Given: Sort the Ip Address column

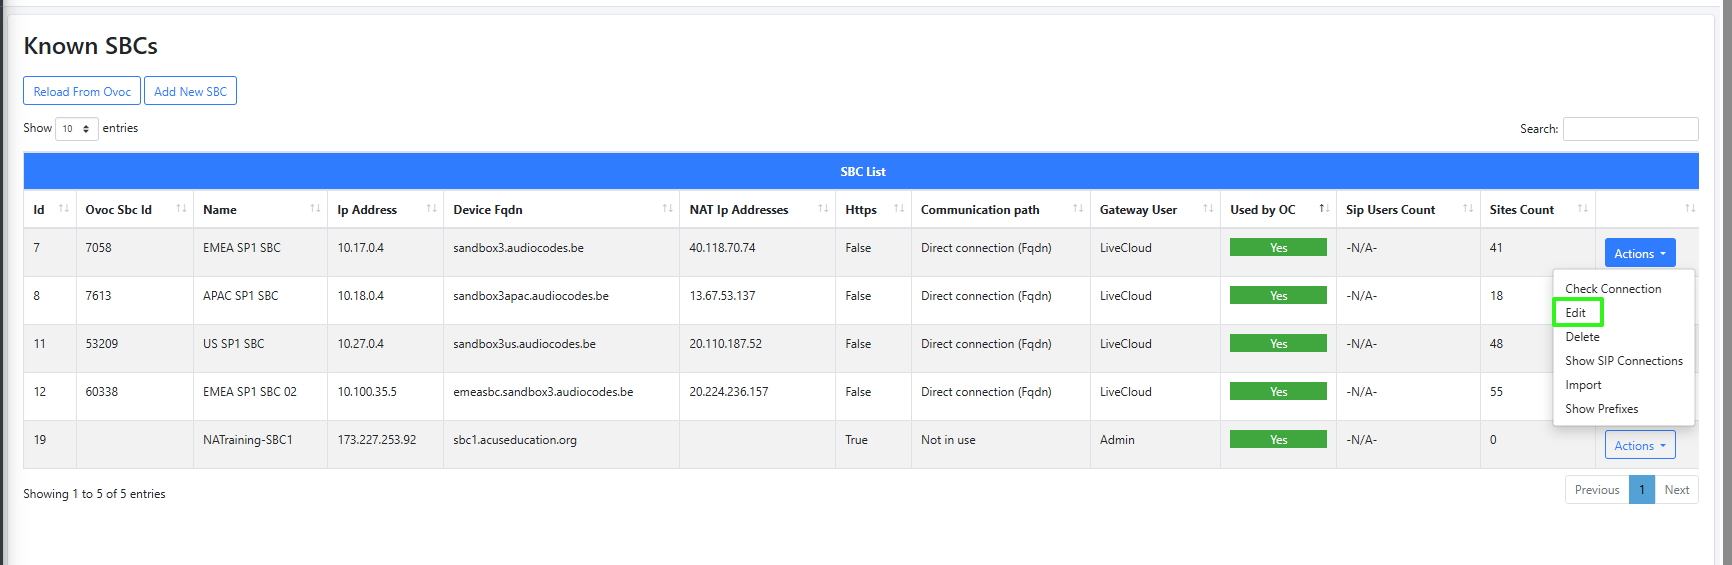Looking at the screenshot, I should pyautogui.click(x=431, y=209).
